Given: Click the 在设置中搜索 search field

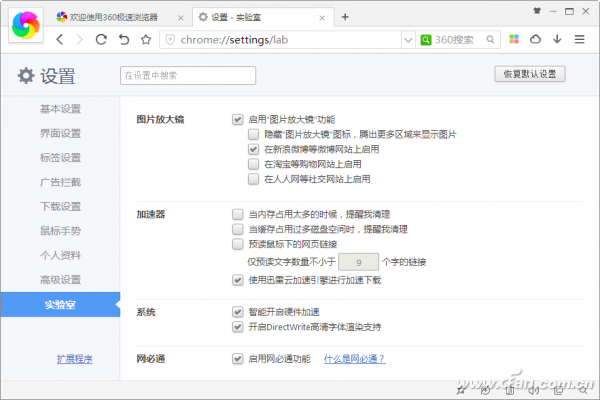Looking at the screenshot, I should [x=188, y=75].
